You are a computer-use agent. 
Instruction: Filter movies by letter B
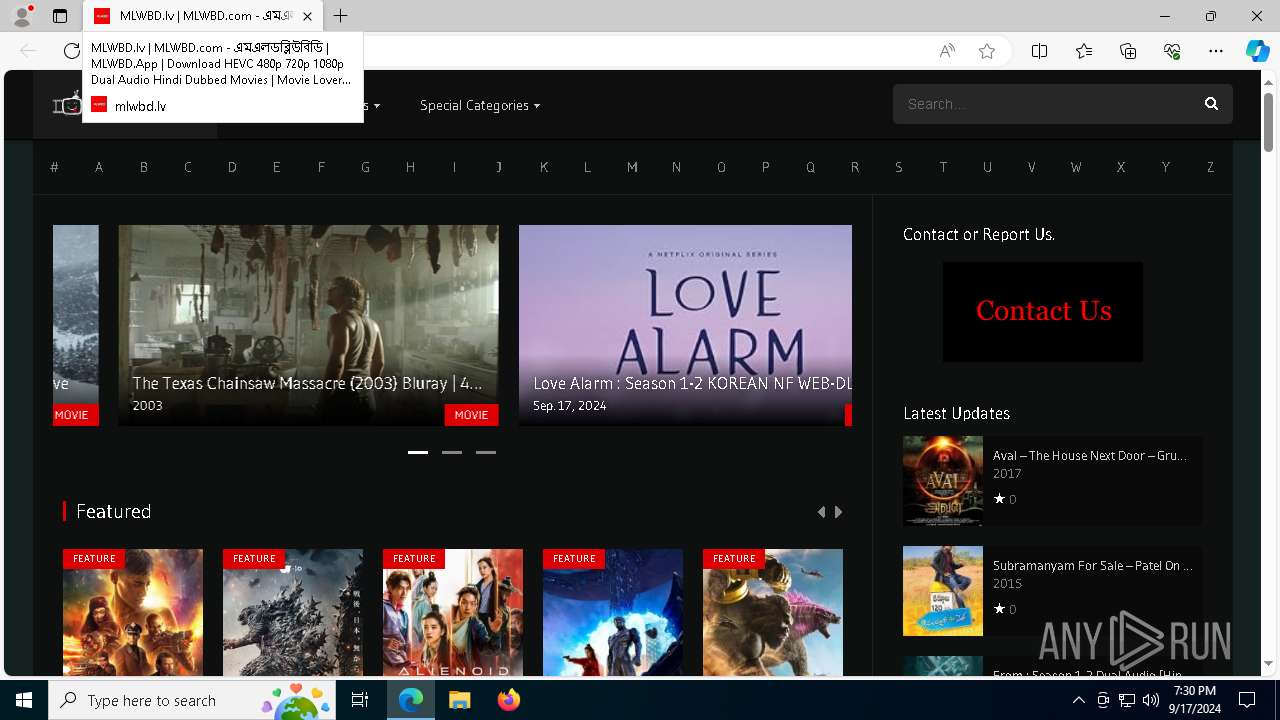click(x=143, y=167)
